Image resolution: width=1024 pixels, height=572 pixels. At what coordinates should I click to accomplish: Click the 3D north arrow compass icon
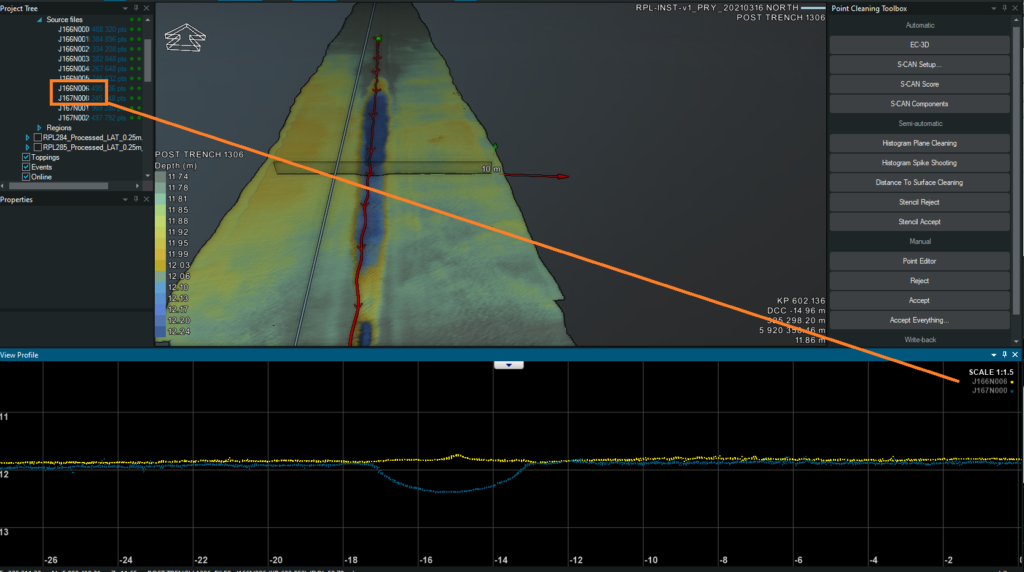[185, 38]
